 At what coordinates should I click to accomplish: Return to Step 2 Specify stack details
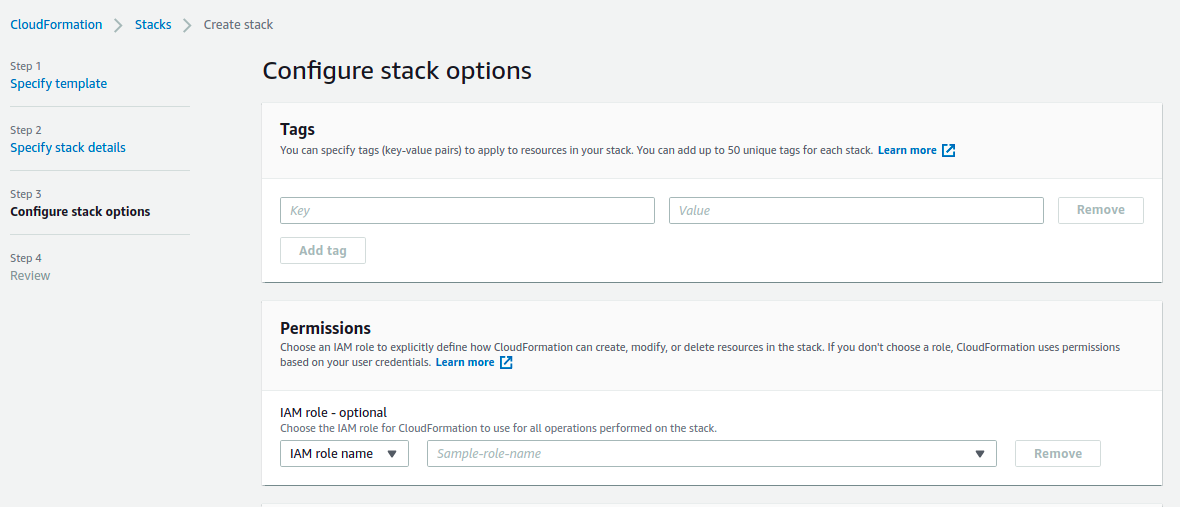click(68, 147)
